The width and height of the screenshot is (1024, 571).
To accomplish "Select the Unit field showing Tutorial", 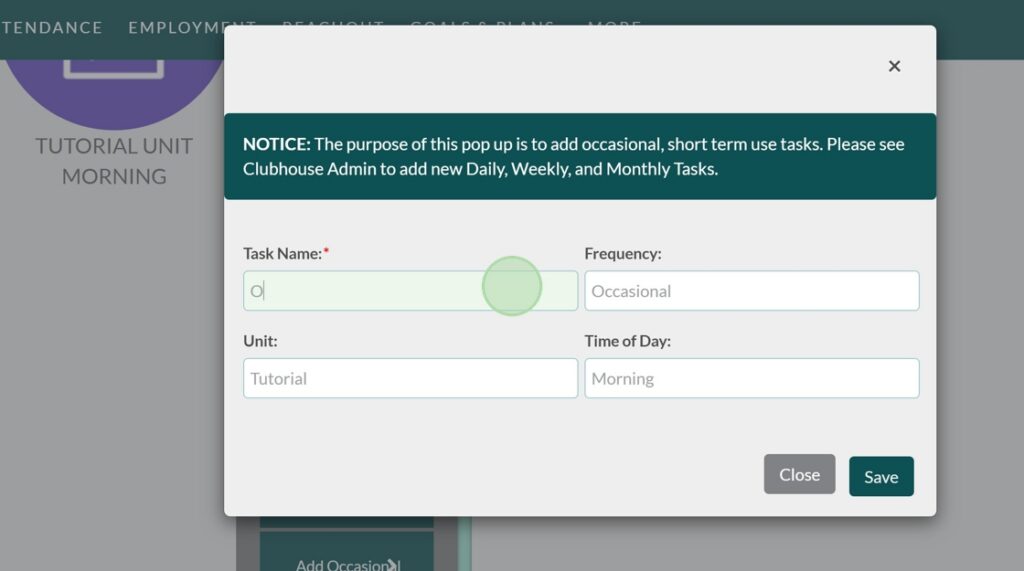I will [410, 379].
